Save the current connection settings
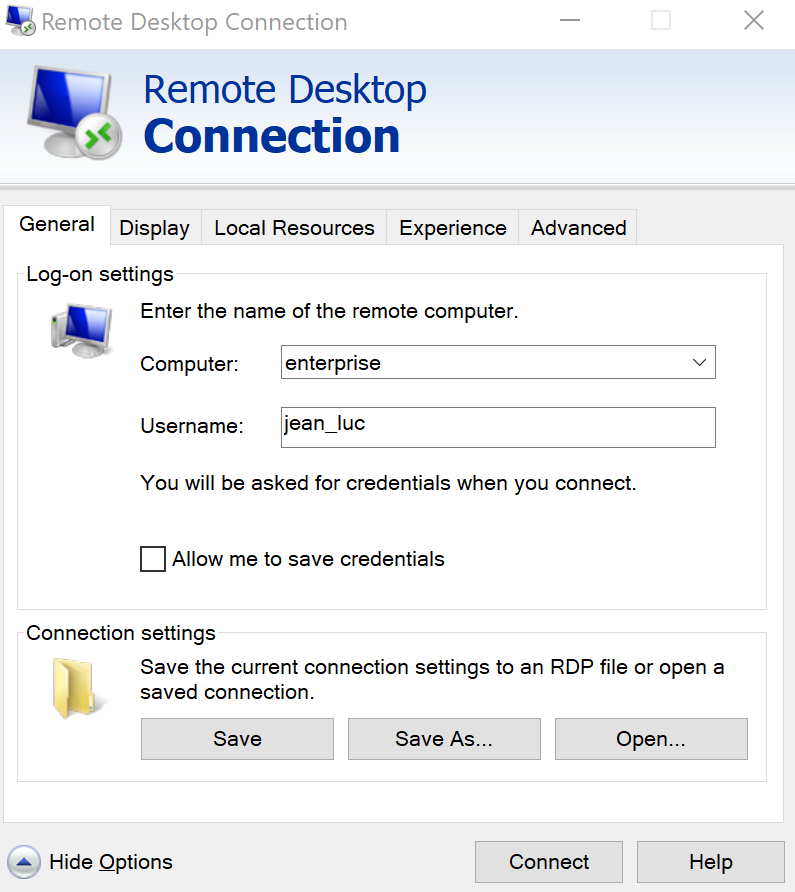Screen dimensions: 795x892 point(237,739)
